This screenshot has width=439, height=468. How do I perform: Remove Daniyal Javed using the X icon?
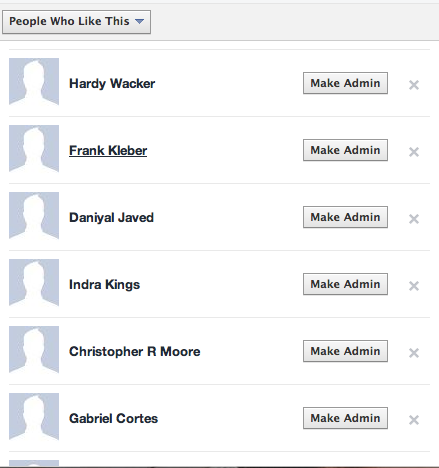pyautogui.click(x=414, y=219)
